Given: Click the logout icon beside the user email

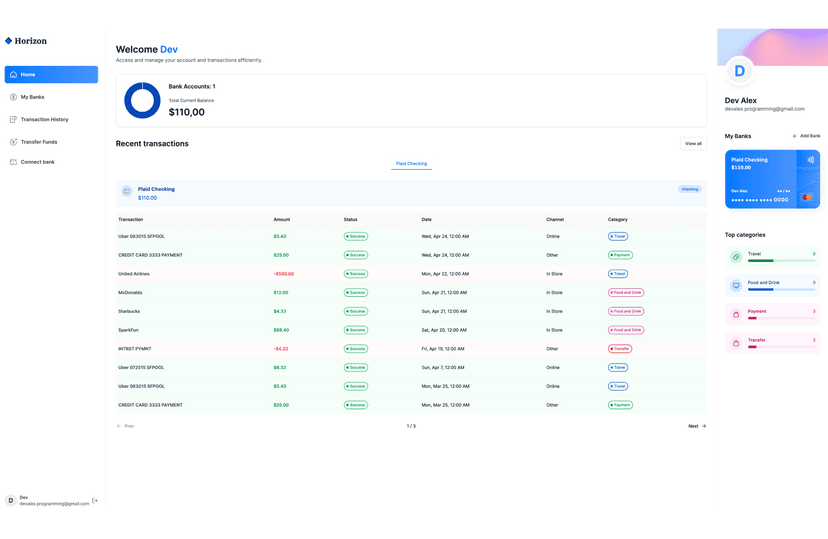Looking at the screenshot, I should [95, 500].
